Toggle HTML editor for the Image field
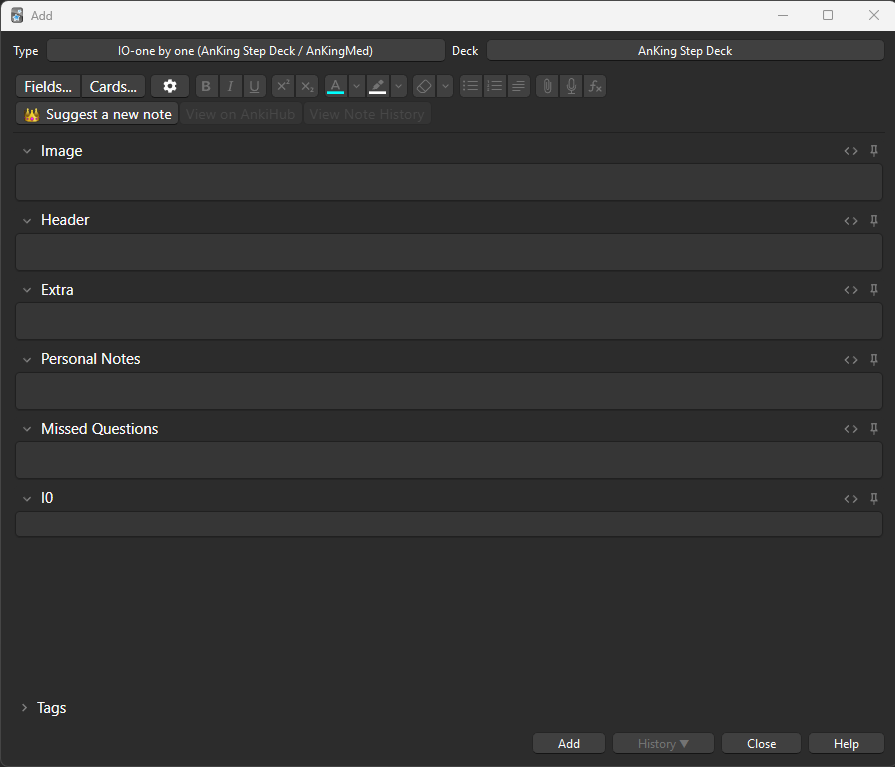 pos(851,151)
